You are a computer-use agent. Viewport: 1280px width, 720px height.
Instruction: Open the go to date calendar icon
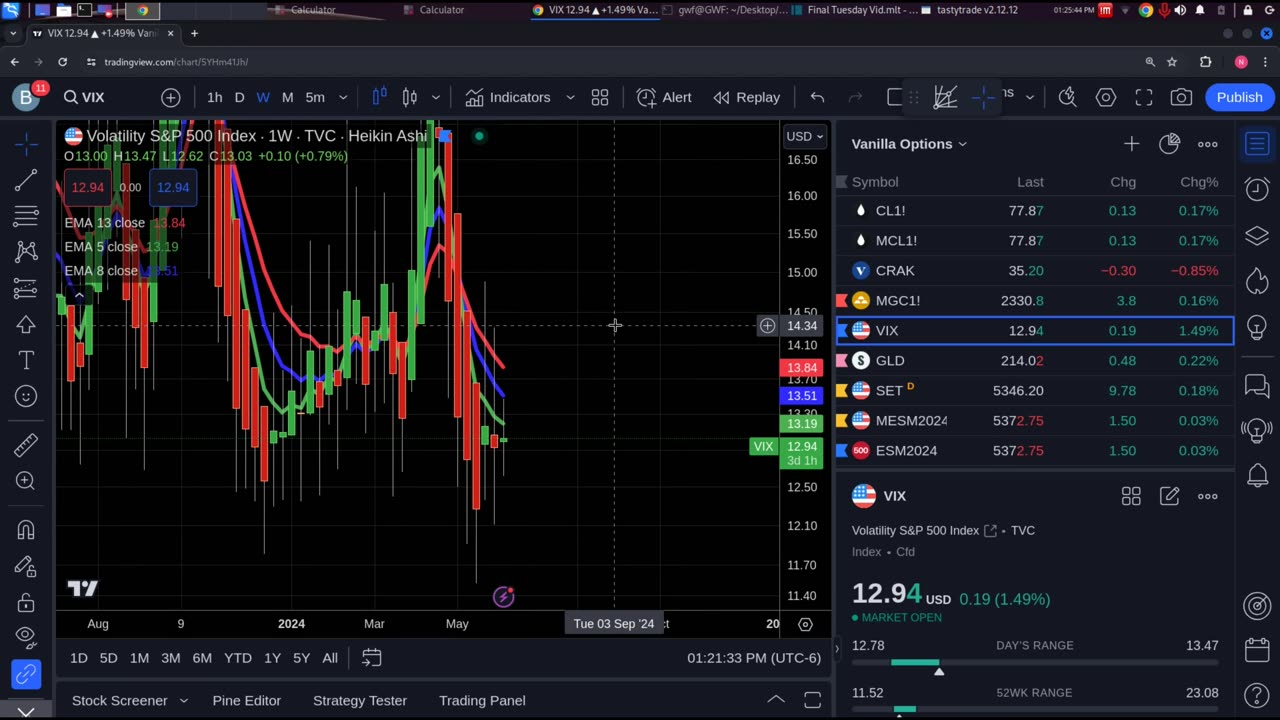coord(372,657)
